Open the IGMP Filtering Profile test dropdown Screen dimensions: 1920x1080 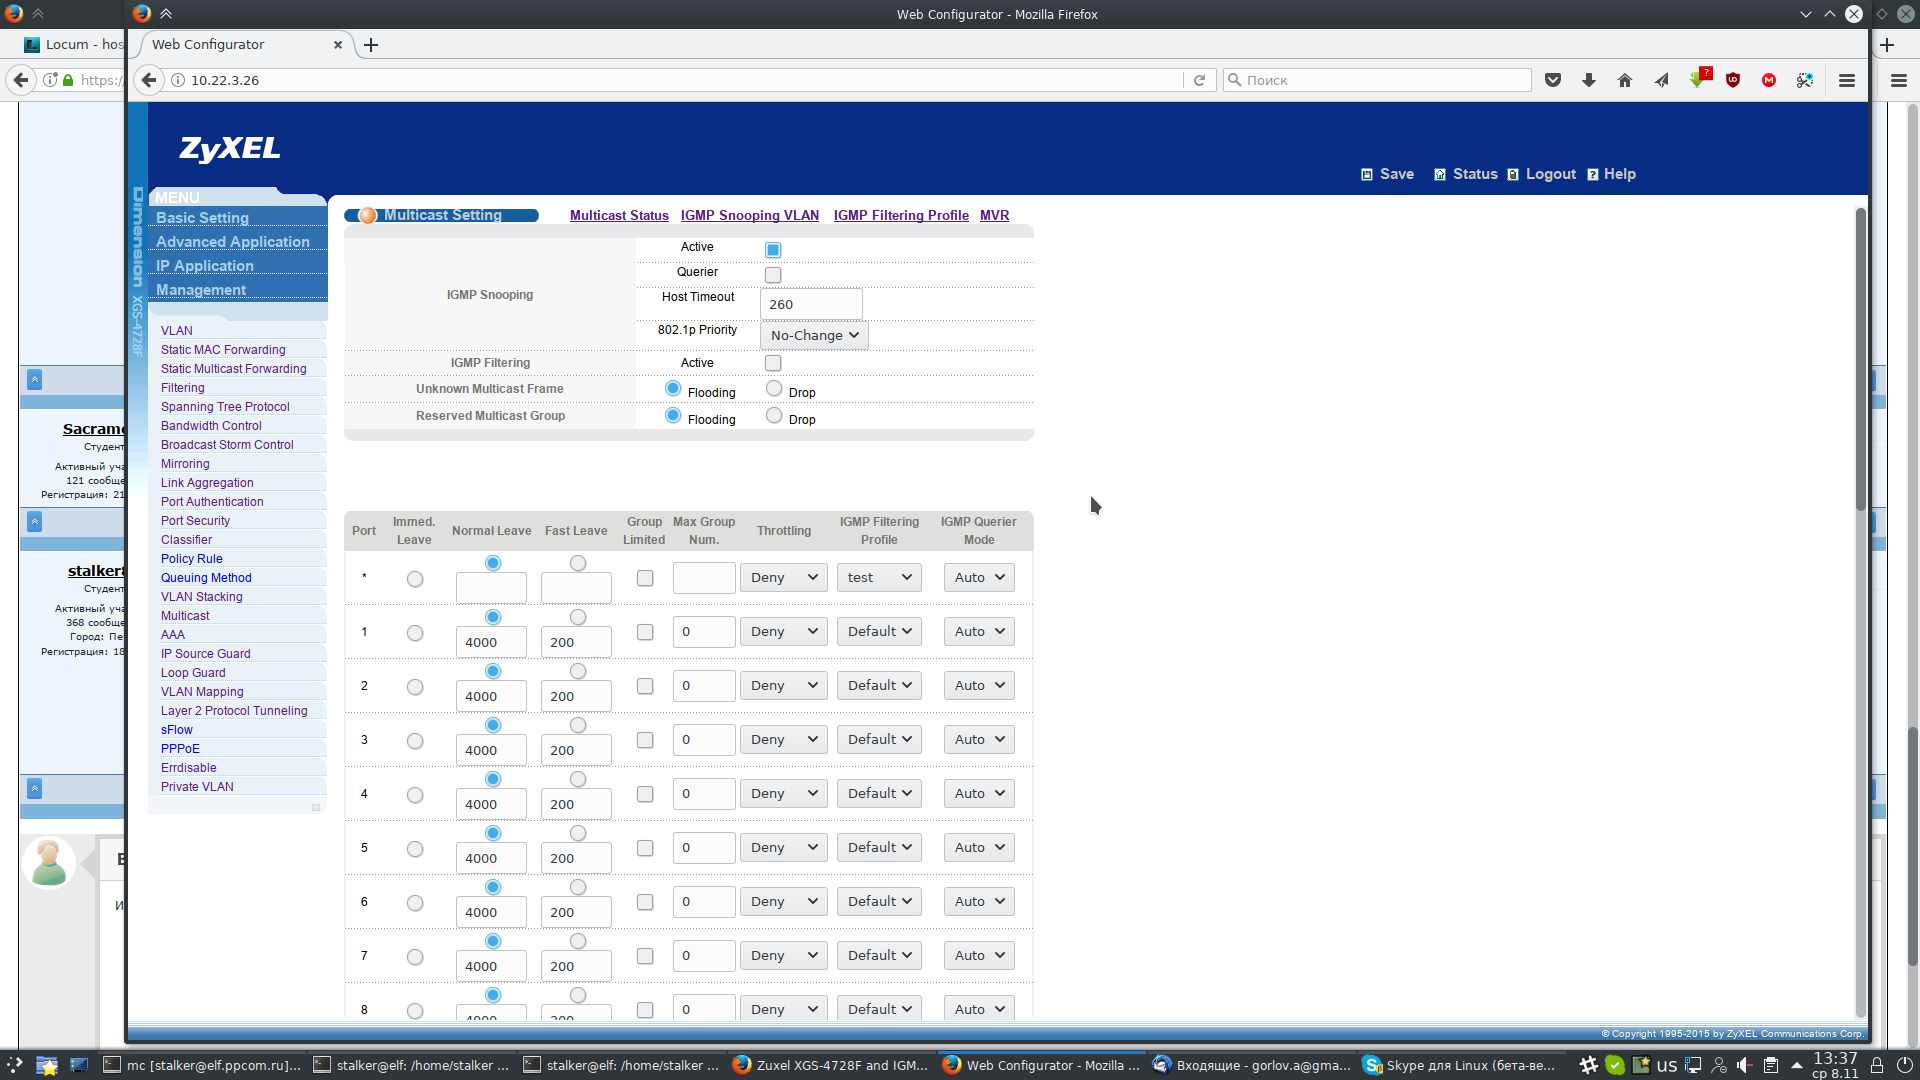pos(879,578)
